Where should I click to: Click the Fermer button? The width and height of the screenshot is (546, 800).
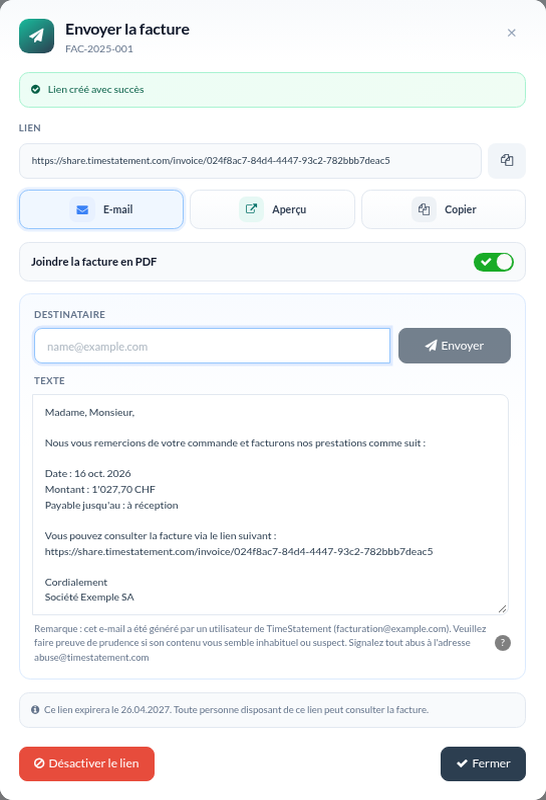[x=483, y=764]
